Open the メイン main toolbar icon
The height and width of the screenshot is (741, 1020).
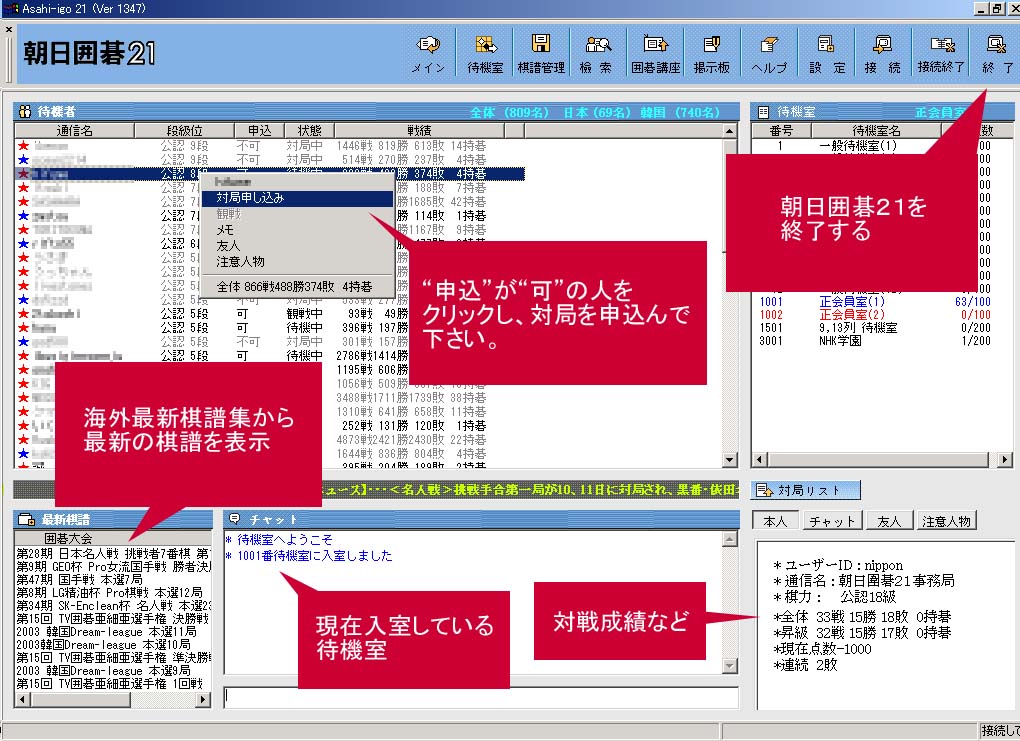(428, 53)
